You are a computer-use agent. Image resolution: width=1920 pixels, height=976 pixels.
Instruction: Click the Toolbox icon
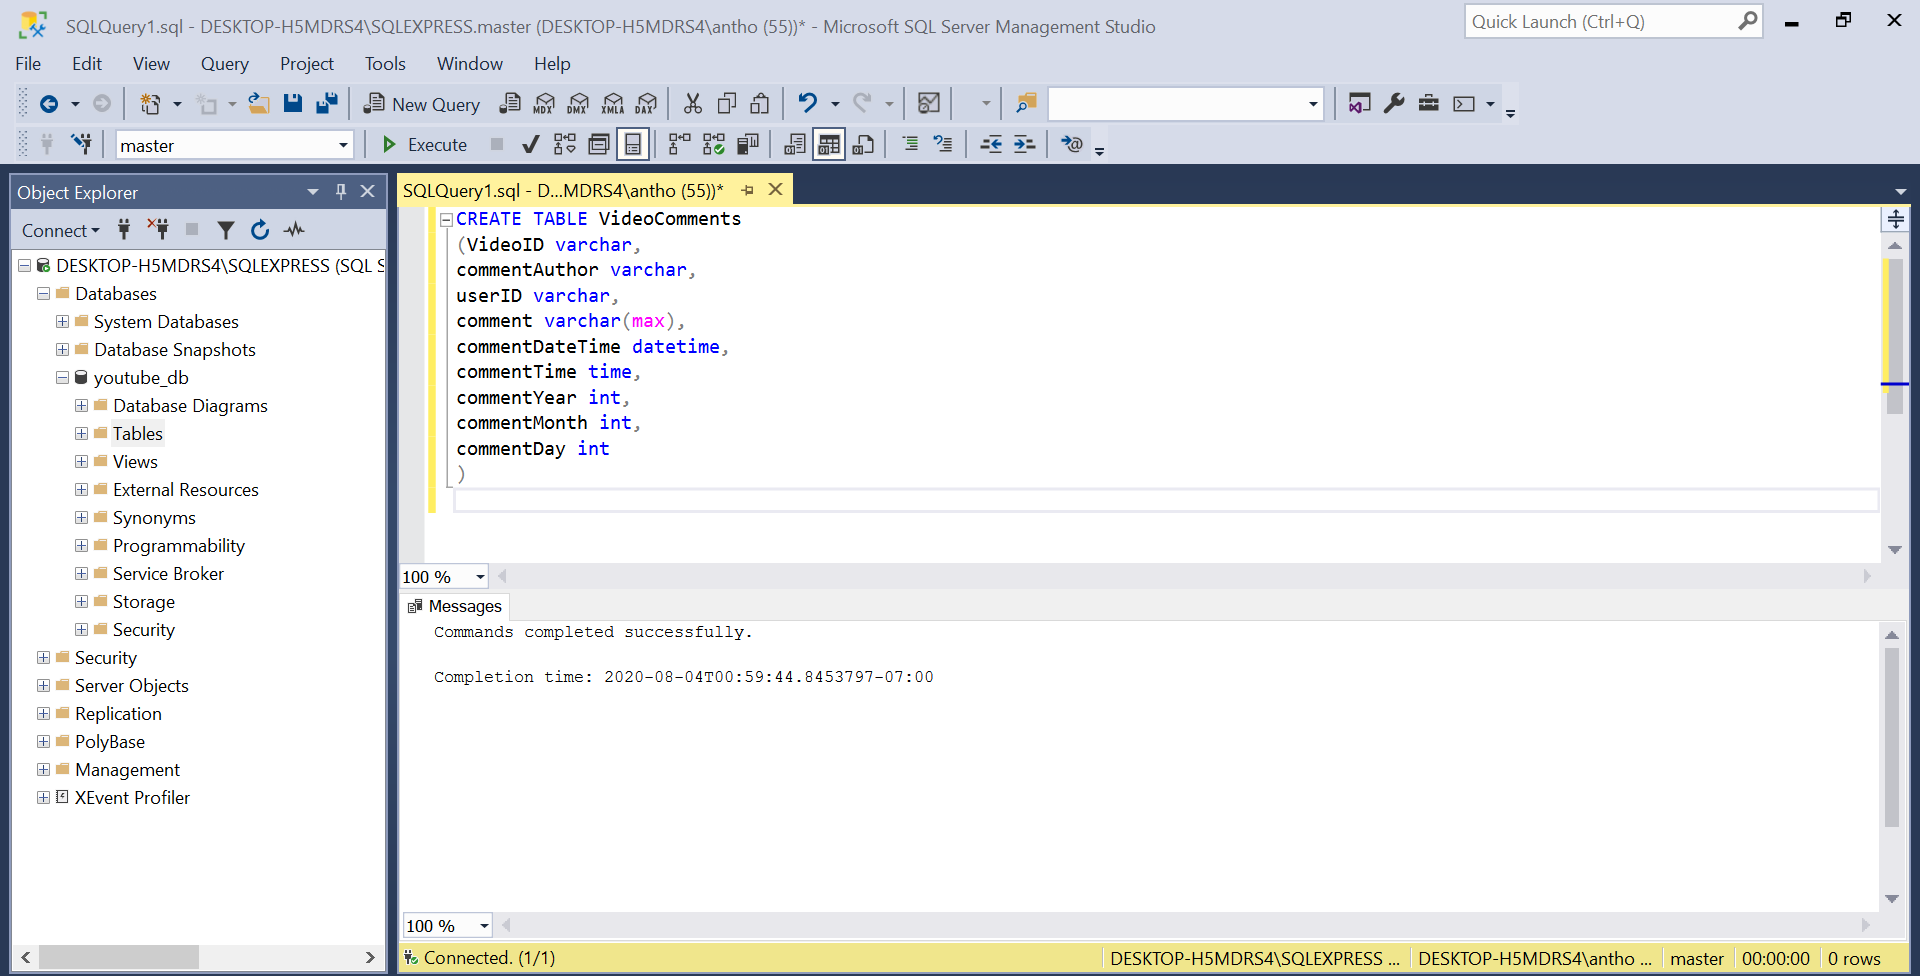point(1429,103)
